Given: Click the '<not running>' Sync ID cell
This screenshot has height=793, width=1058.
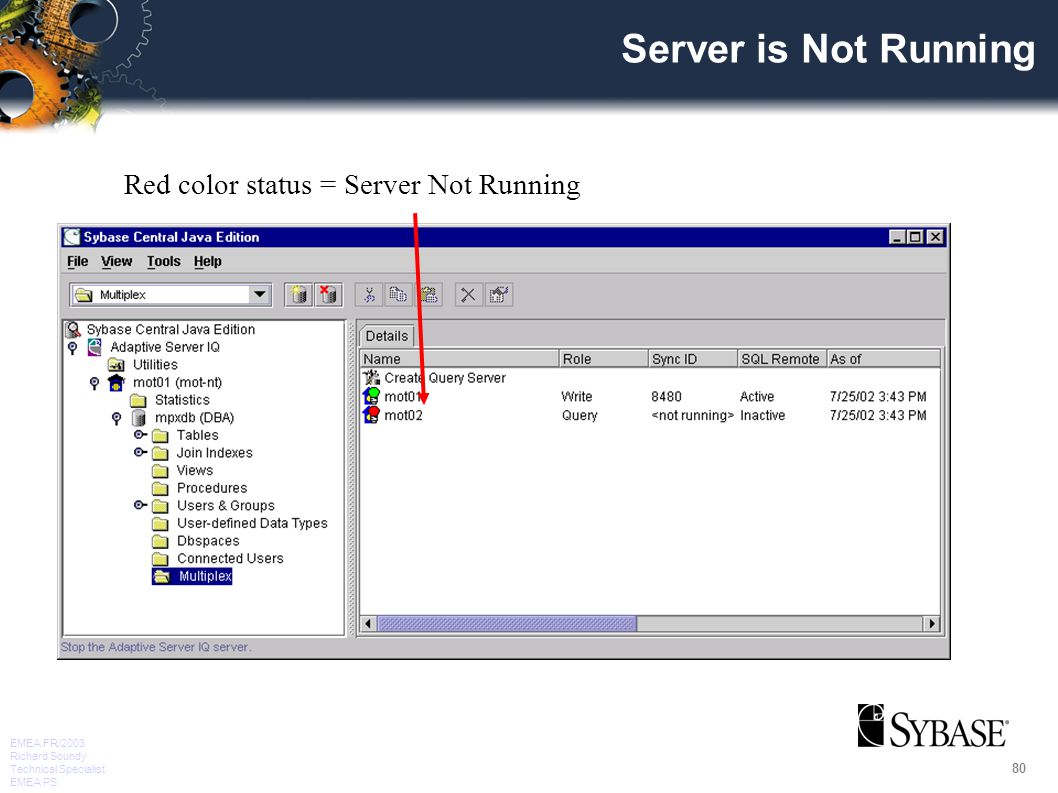Looking at the screenshot, I should (x=692, y=415).
